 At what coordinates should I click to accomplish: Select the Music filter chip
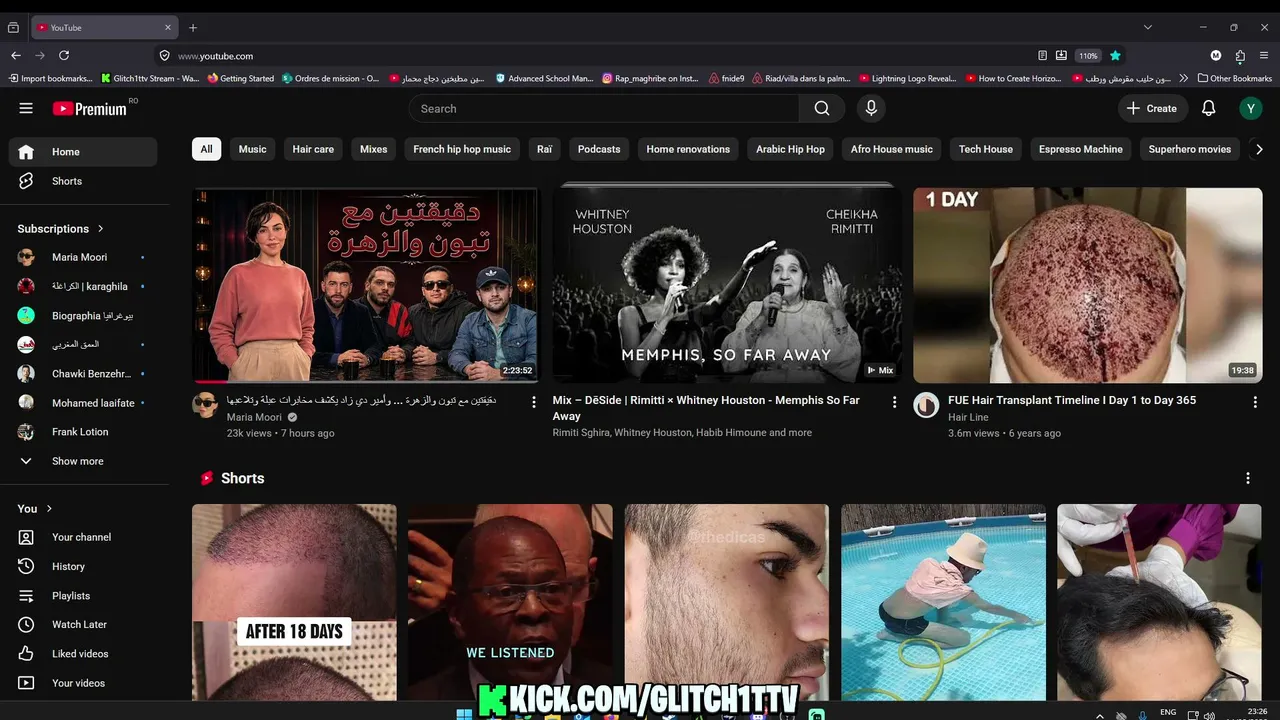click(x=253, y=149)
